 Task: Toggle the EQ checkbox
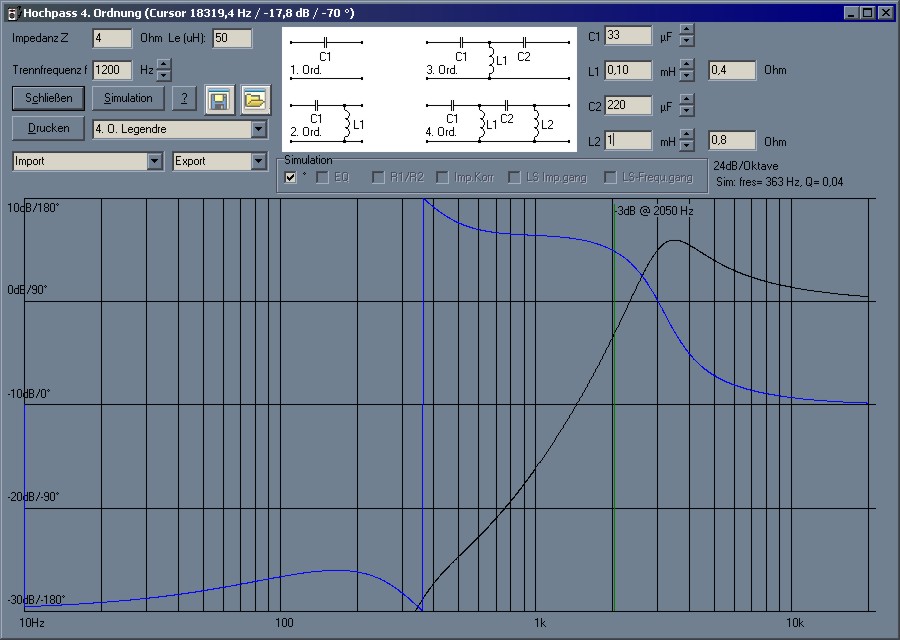tap(322, 177)
